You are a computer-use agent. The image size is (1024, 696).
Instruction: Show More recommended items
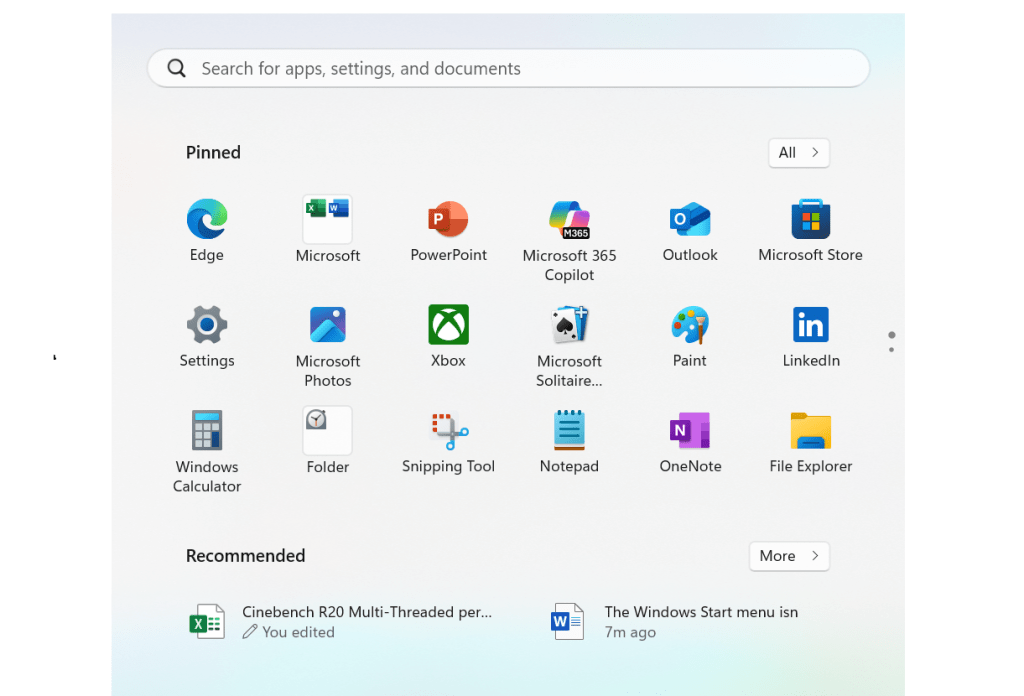click(789, 556)
